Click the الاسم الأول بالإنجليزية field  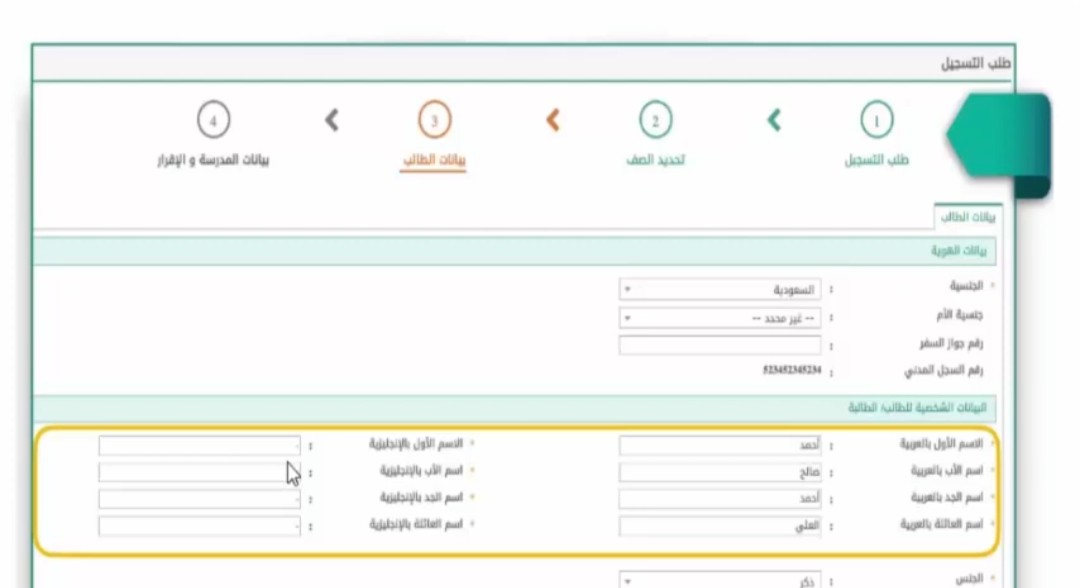(199, 445)
